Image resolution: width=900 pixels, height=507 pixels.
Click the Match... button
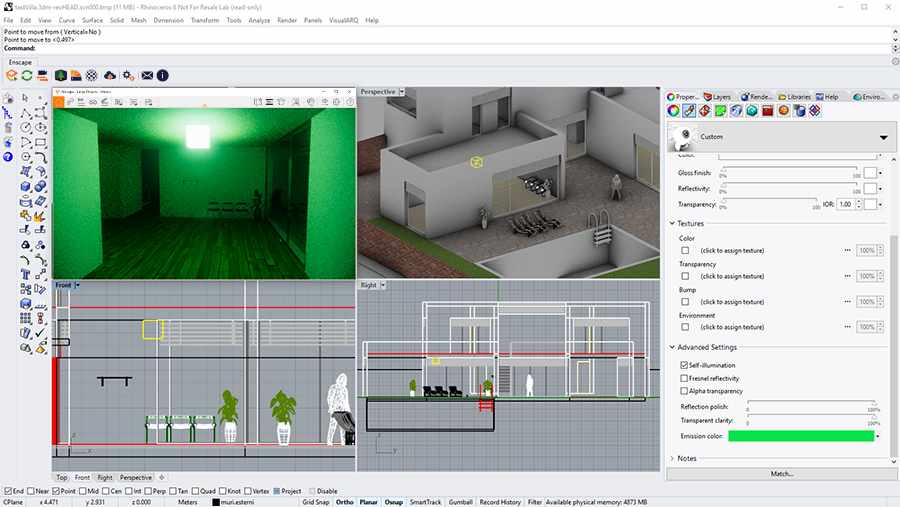782,474
